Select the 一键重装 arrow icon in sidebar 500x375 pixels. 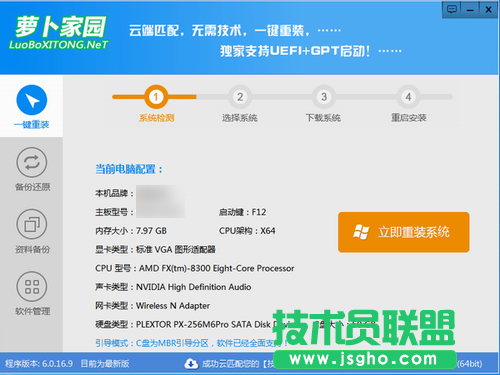[32, 100]
